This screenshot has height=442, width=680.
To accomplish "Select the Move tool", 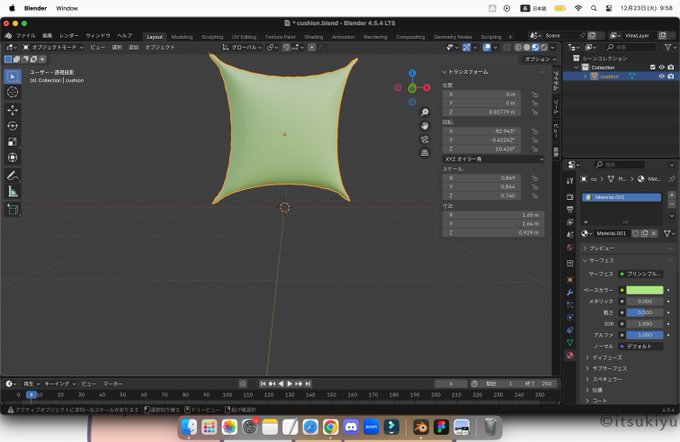I will point(13,110).
